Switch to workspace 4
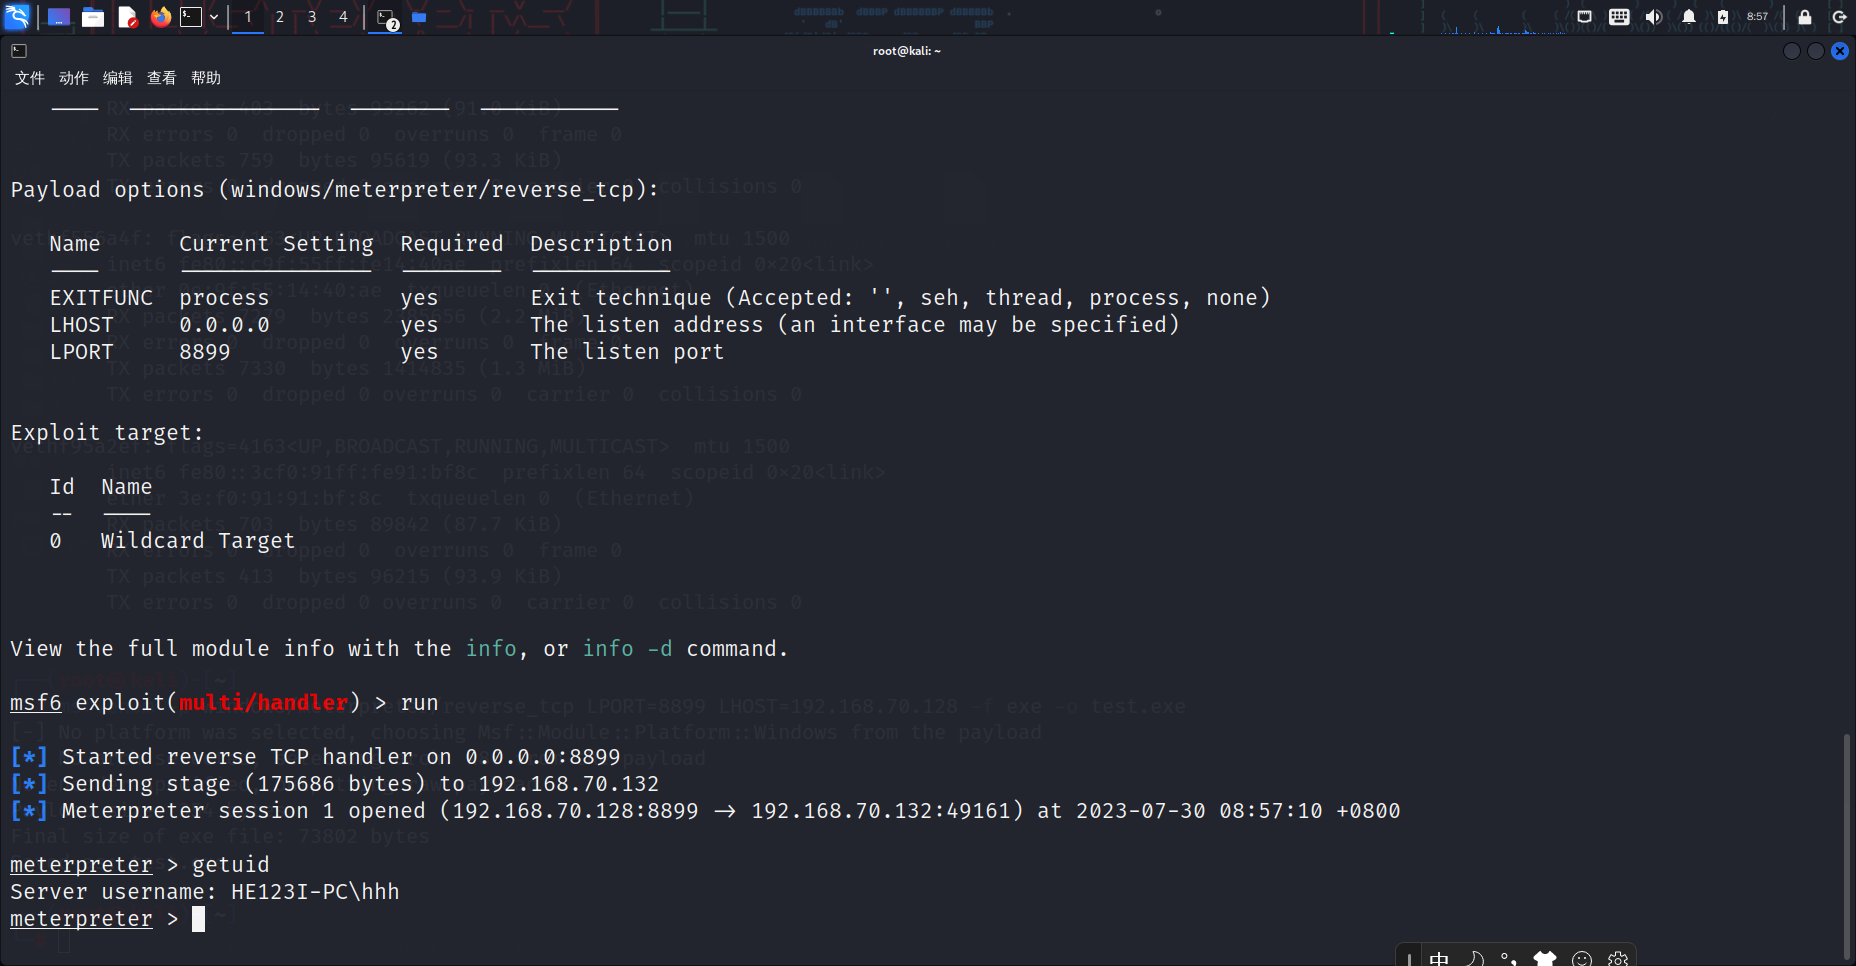The width and height of the screenshot is (1856, 966). click(x=342, y=17)
